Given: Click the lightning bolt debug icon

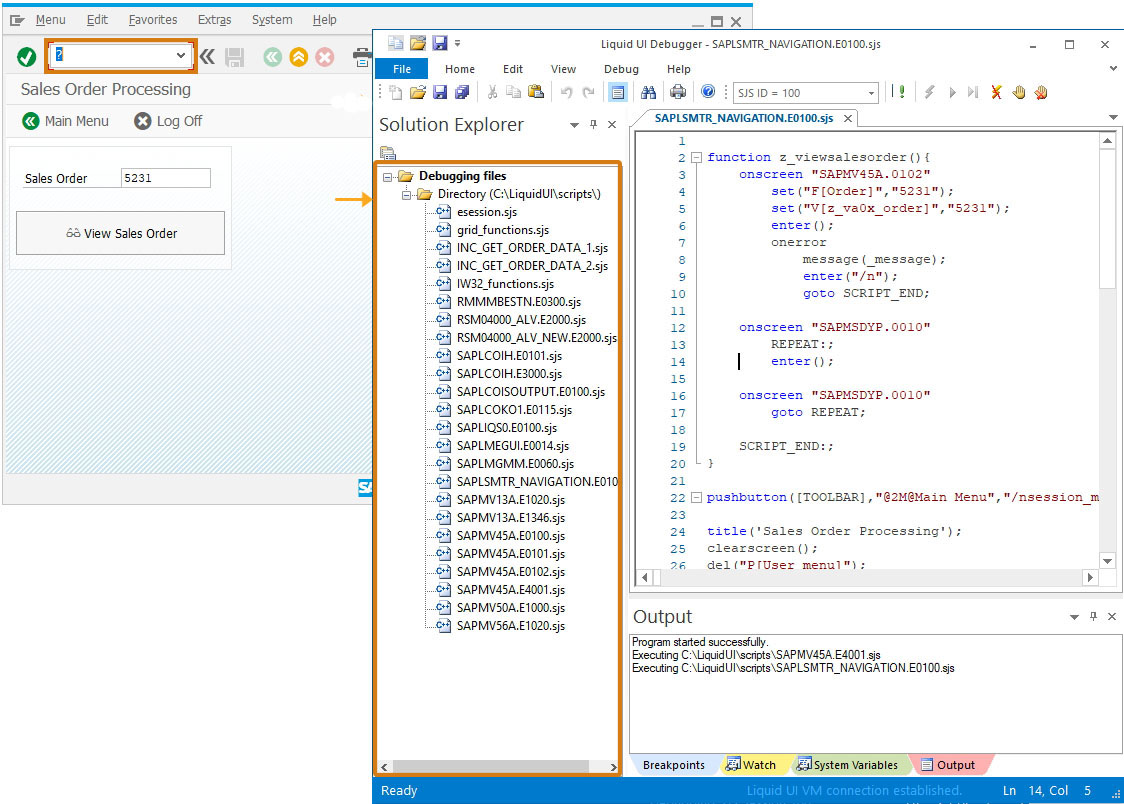Looking at the screenshot, I should coord(930,92).
